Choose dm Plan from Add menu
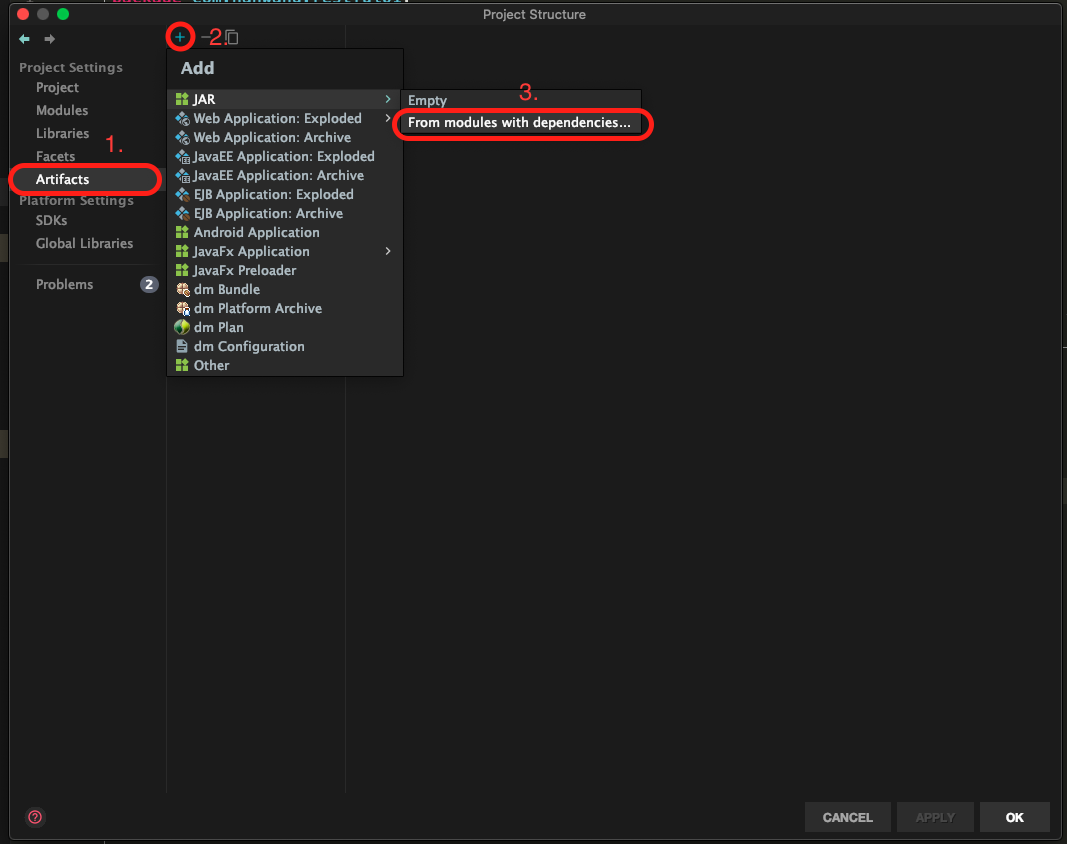 pos(218,327)
